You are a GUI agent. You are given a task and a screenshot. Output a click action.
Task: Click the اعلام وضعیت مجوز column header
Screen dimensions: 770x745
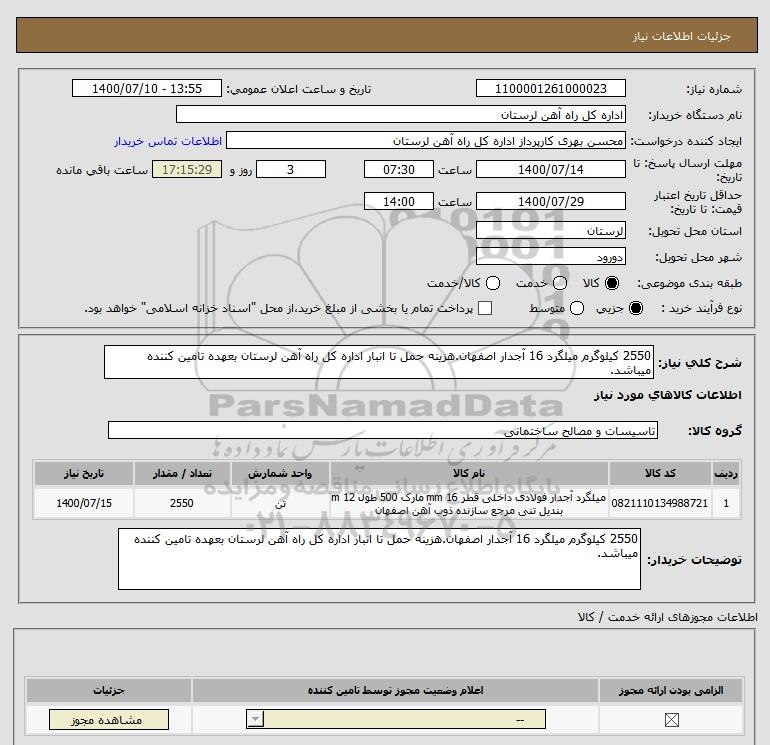point(395,690)
